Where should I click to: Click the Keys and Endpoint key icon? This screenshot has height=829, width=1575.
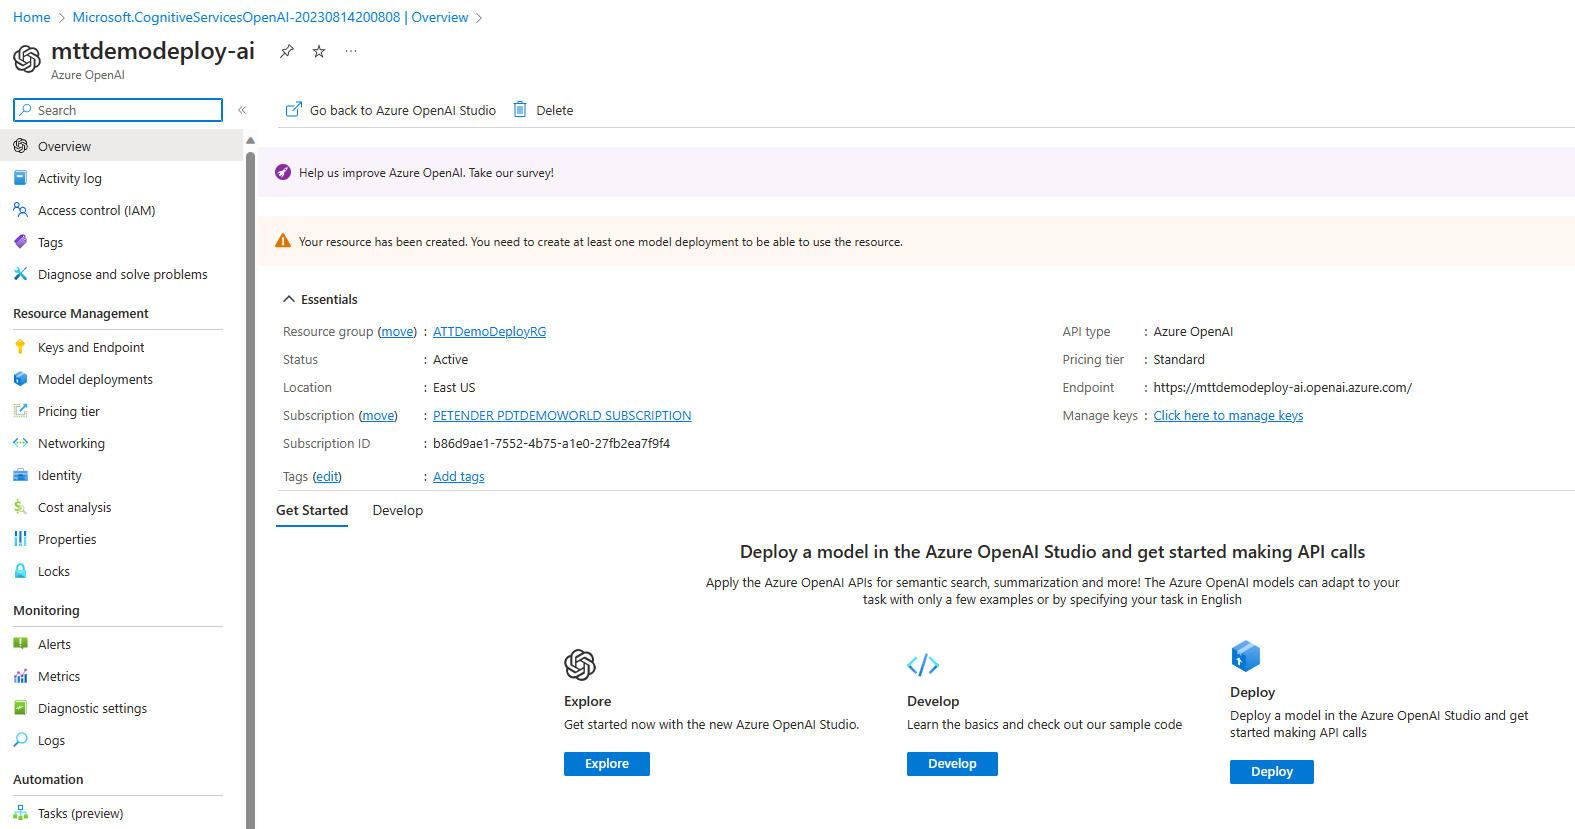(20, 347)
